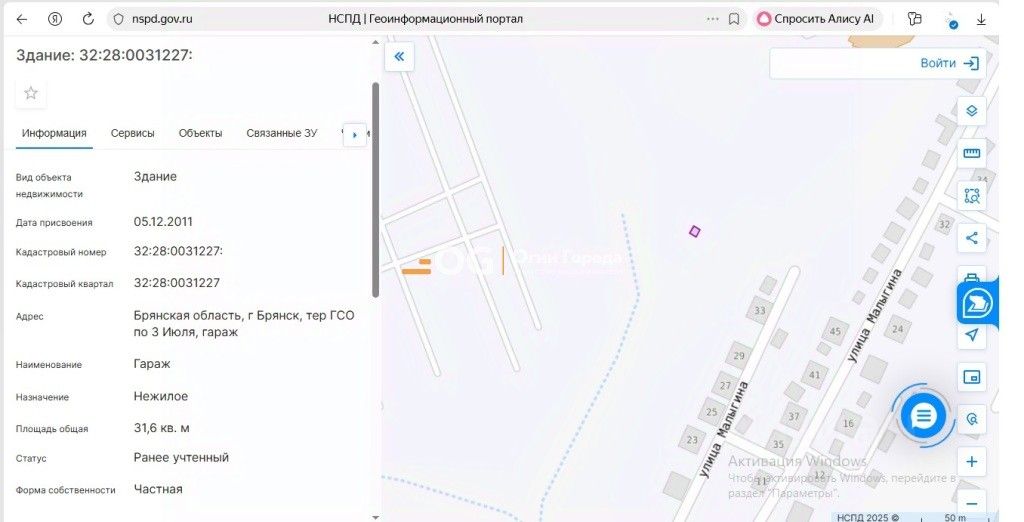Click the cadastral number value 32:28:0031227:
1024x522 pixels.
(178, 252)
